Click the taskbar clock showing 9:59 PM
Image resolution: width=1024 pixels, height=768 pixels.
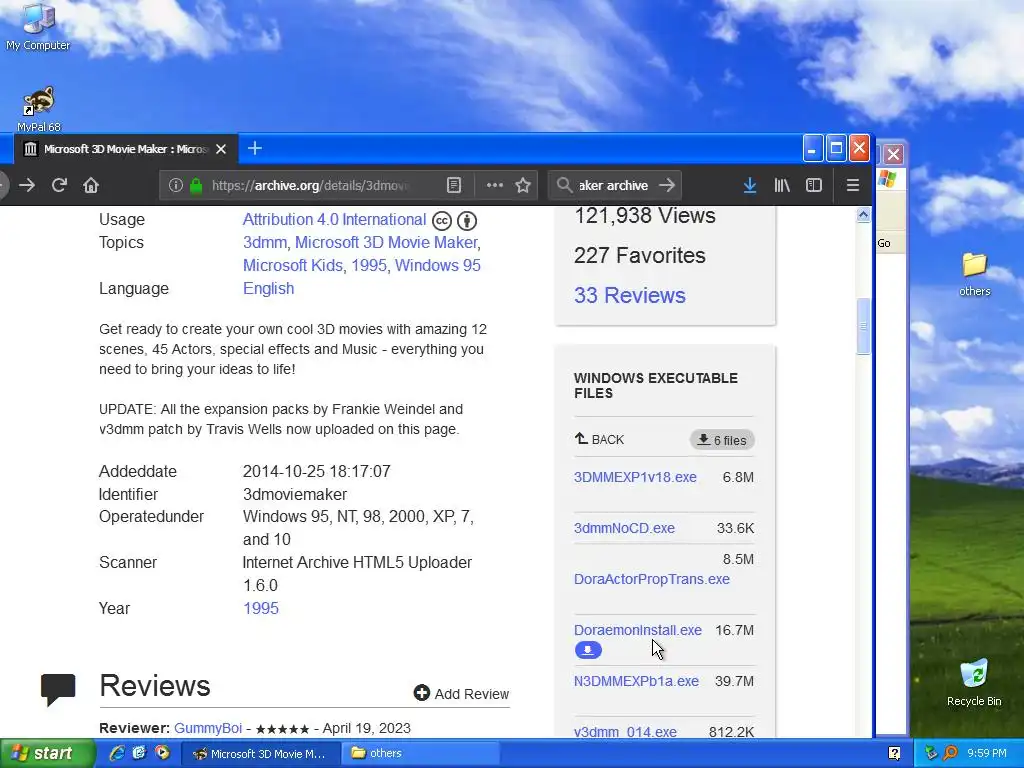986,753
